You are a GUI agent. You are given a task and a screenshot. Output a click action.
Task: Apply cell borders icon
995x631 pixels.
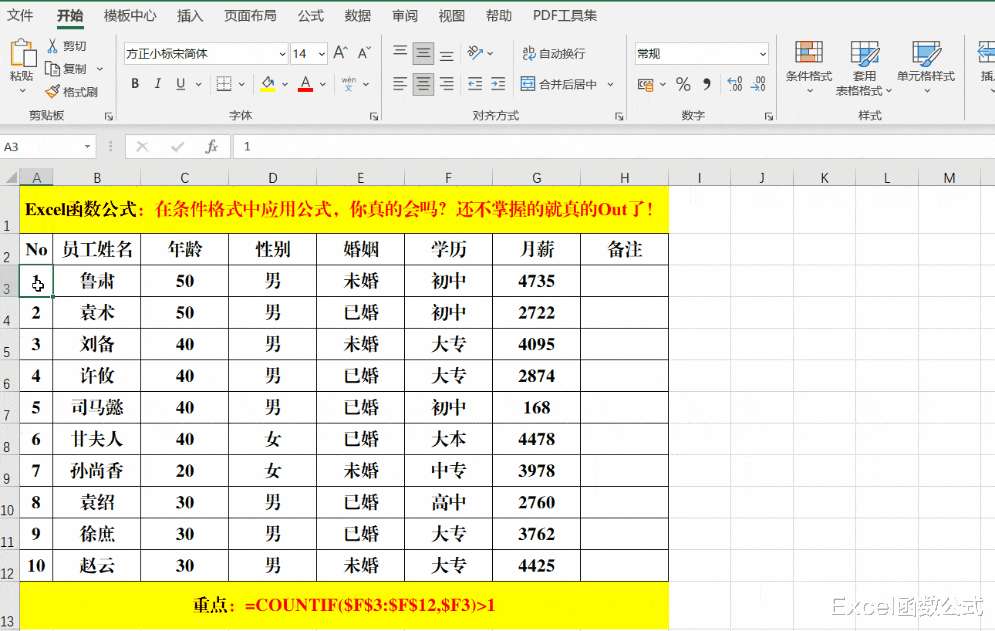pos(224,84)
